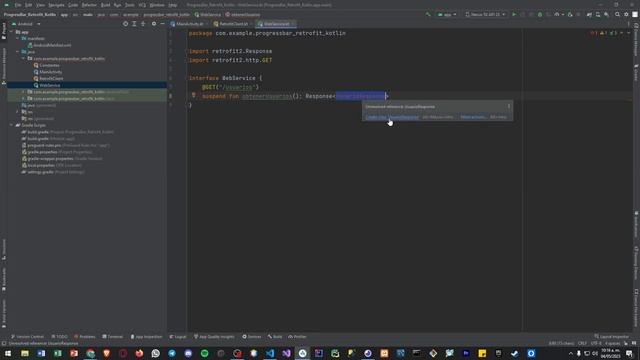Click the Create class UsuarioResponse link
Viewport: 640px width, 360px height.
pyautogui.click(x=392, y=117)
